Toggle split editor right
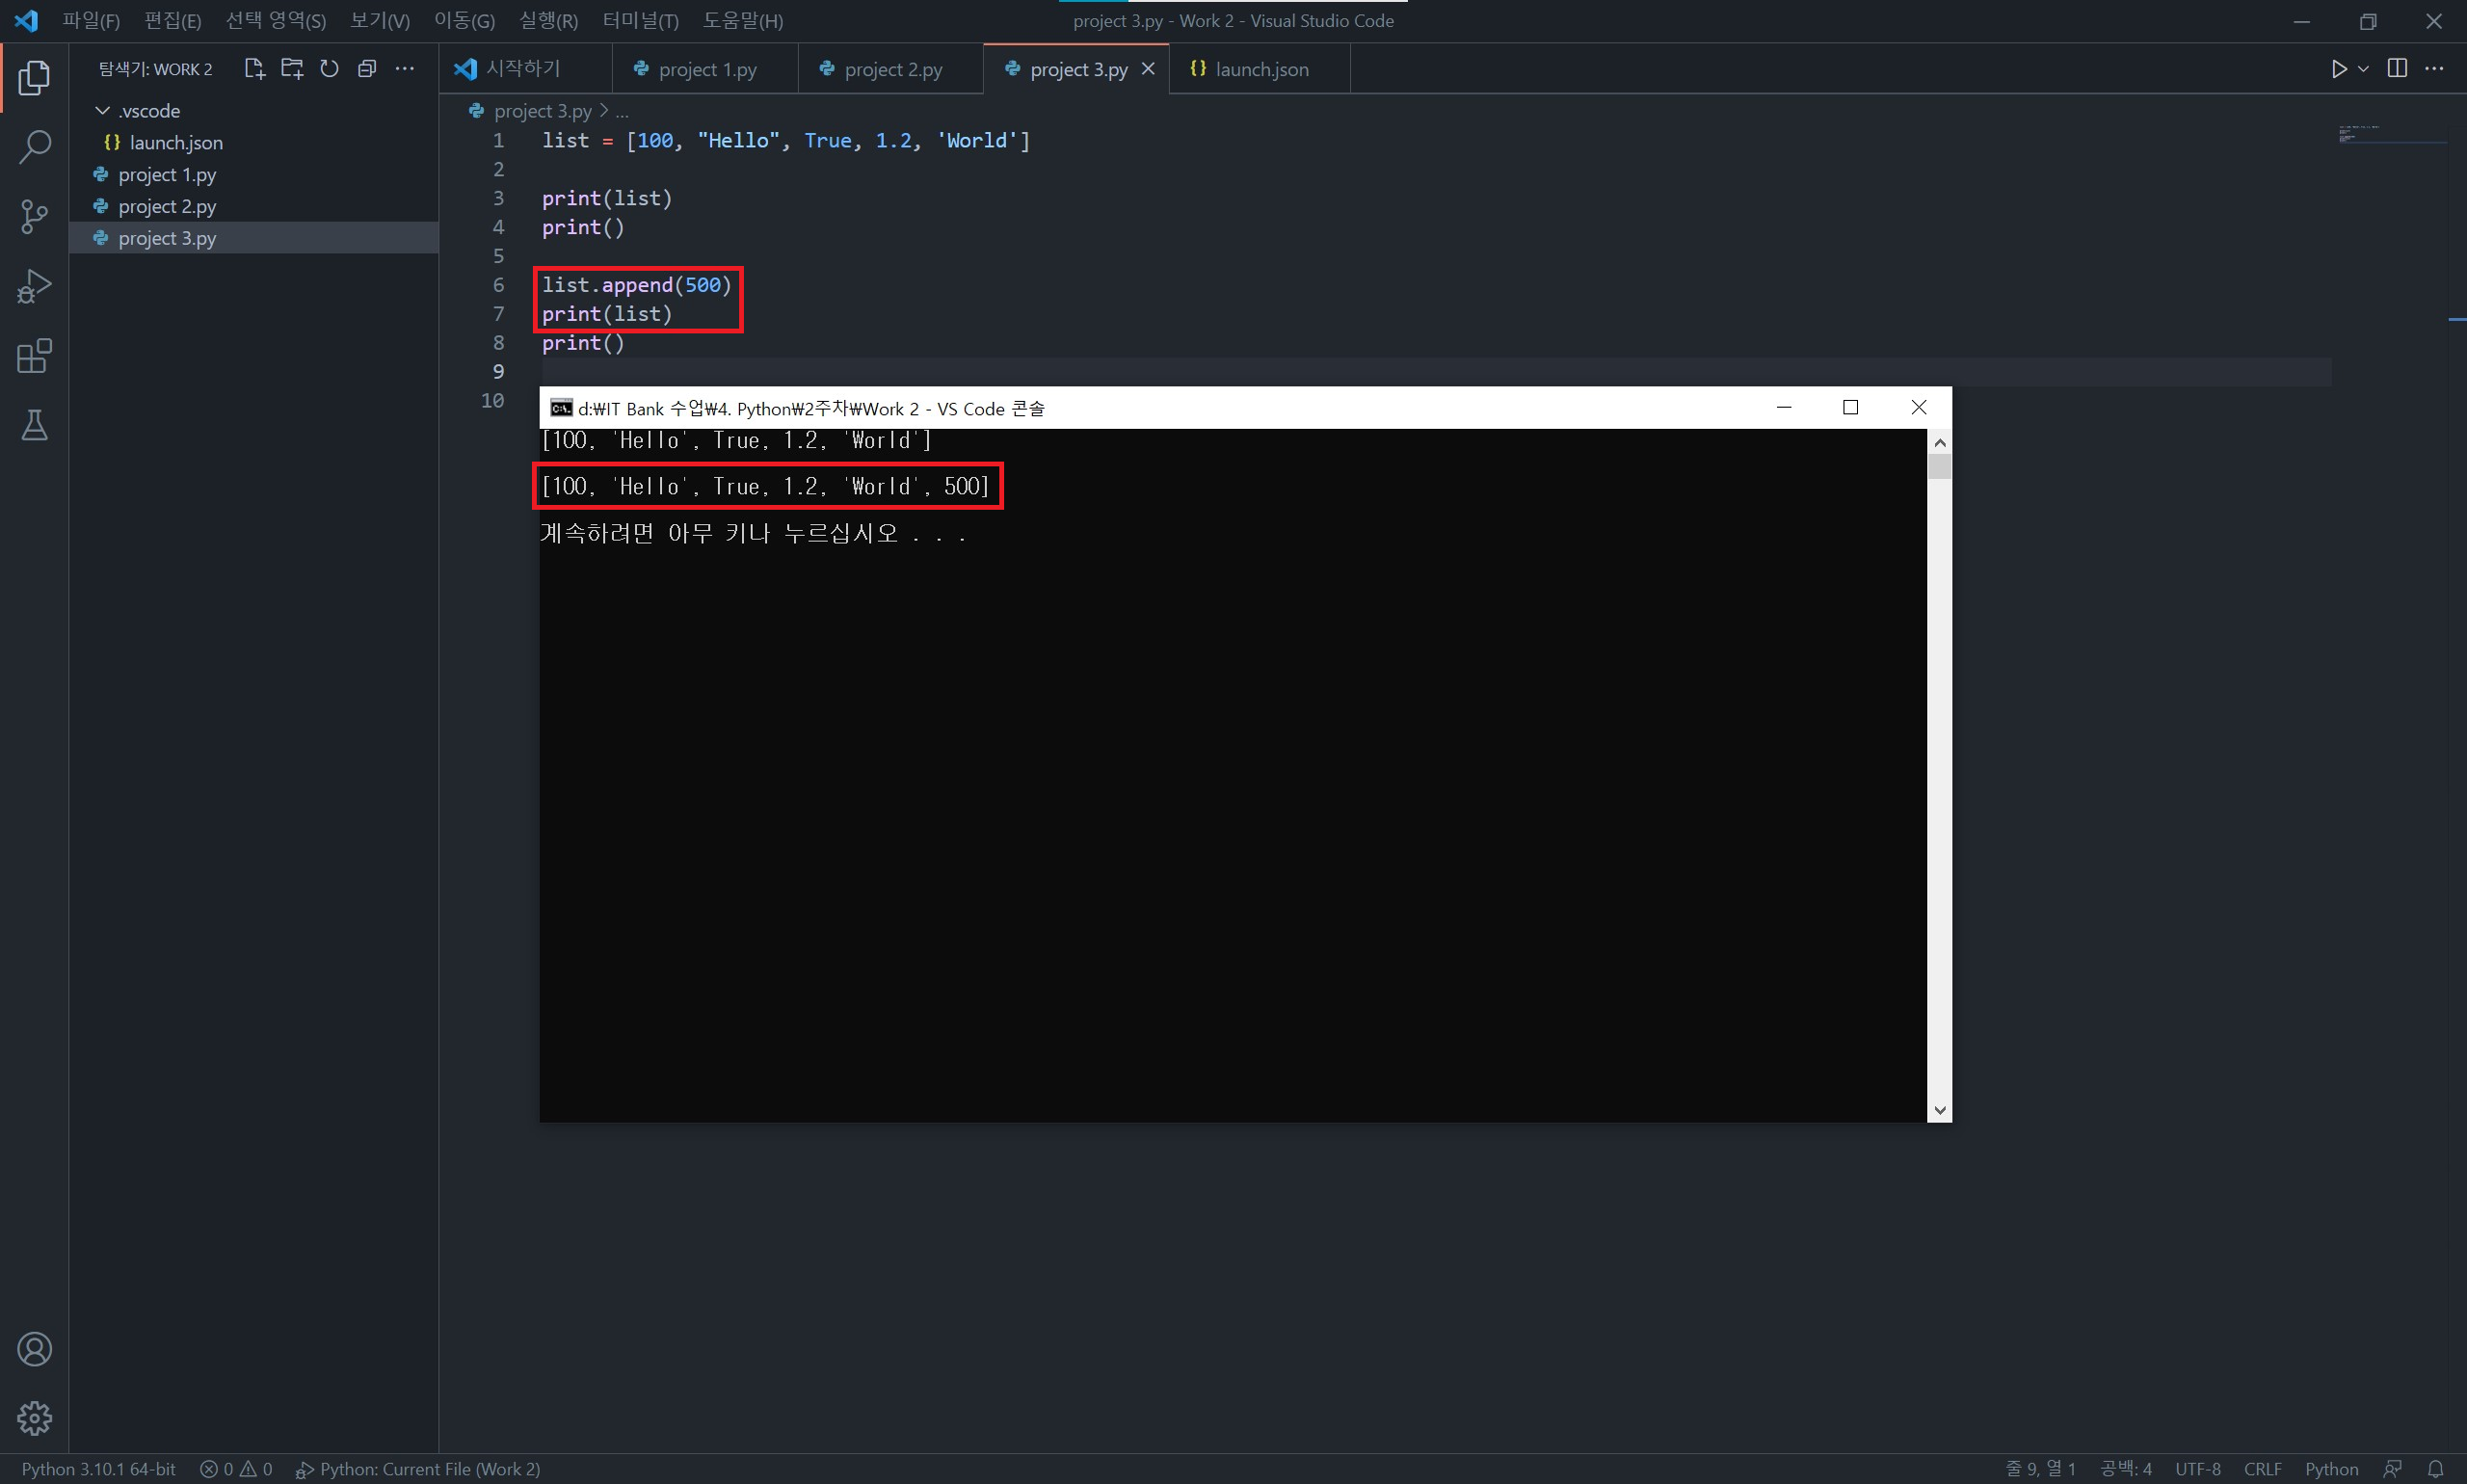This screenshot has width=2467, height=1484. pos(2396,69)
